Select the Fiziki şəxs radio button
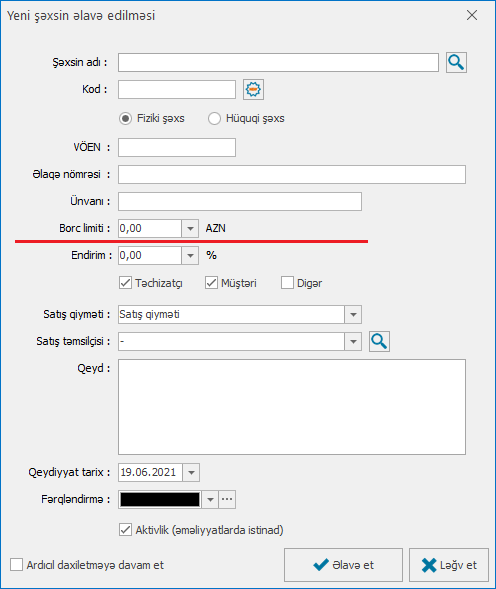 [x=125, y=119]
